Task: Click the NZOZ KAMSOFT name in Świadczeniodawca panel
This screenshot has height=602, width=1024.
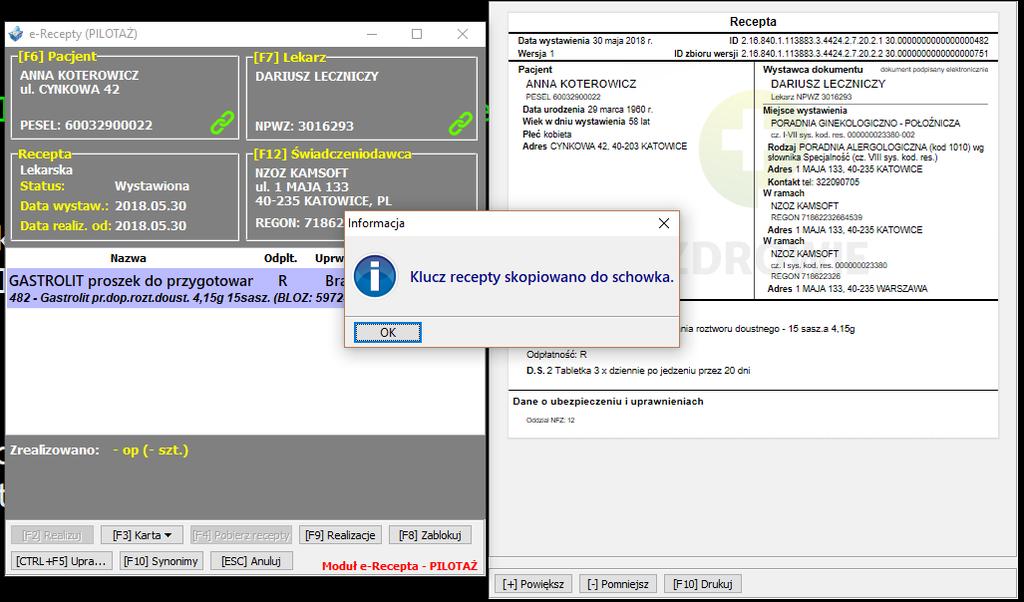Action: click(x=302, y=173)
